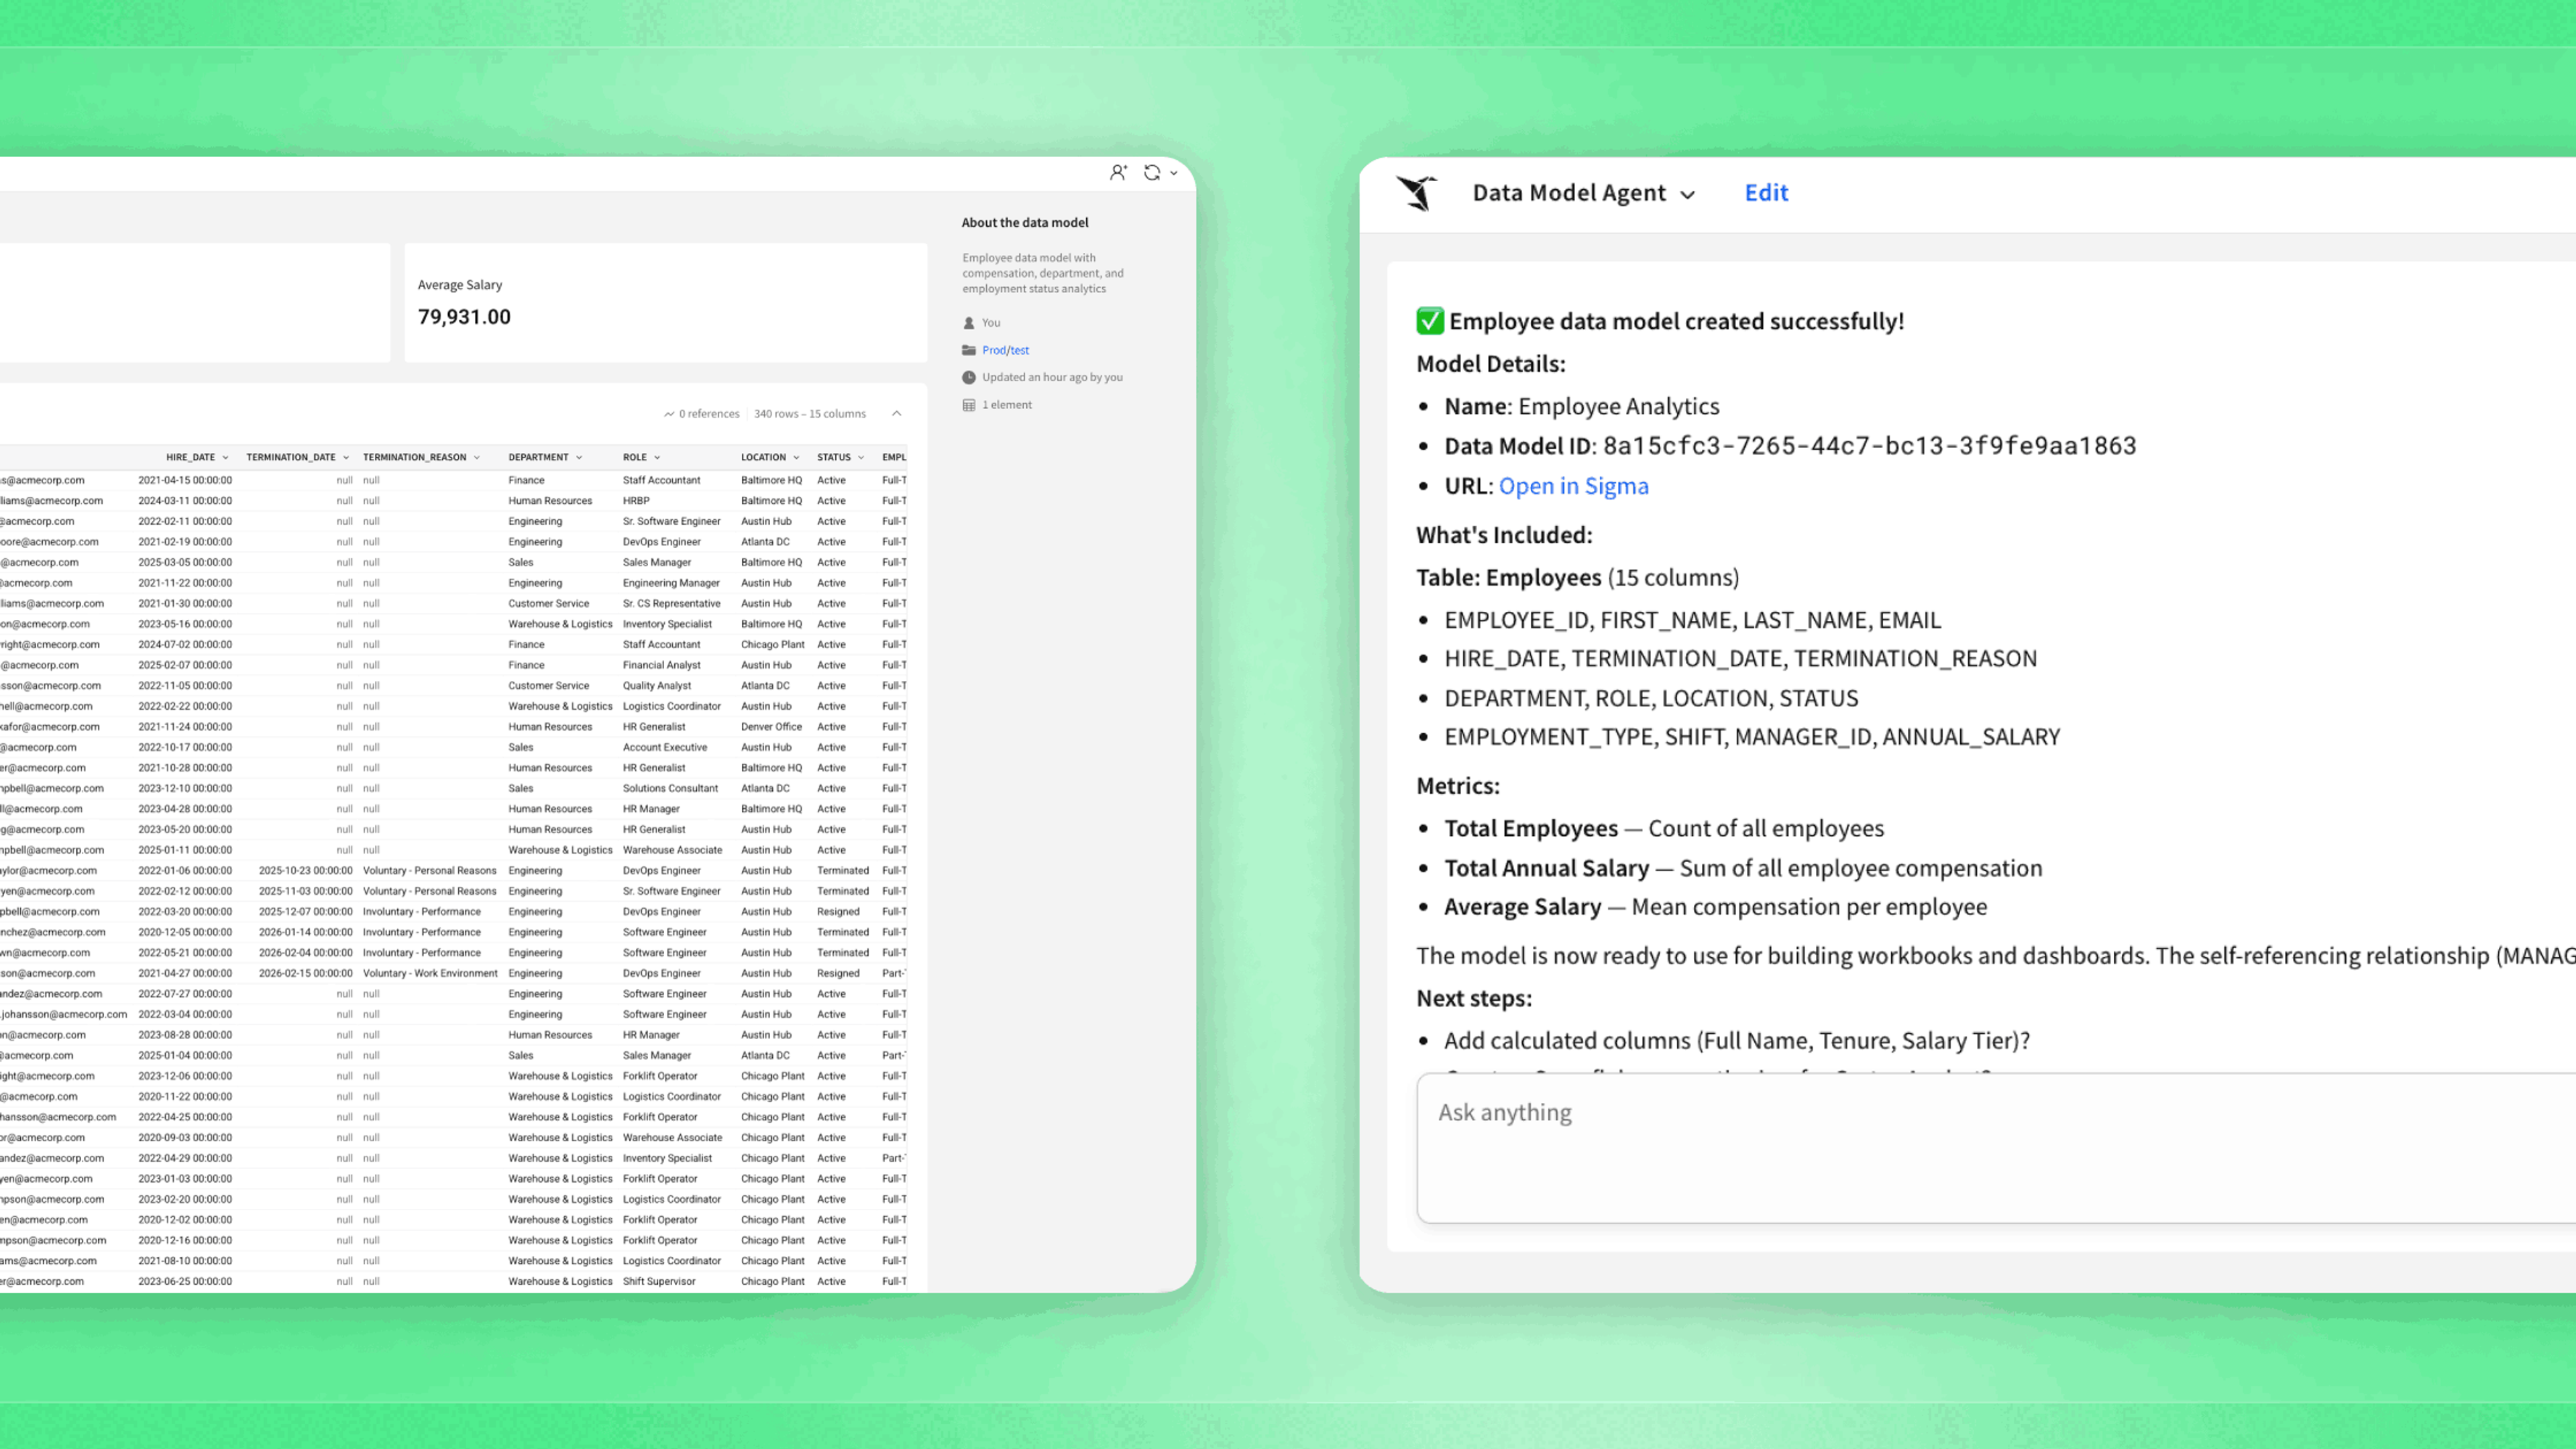2576x1449 pixels.
Task: Click the Financial Analyst role cell
Action: point(662,665)
